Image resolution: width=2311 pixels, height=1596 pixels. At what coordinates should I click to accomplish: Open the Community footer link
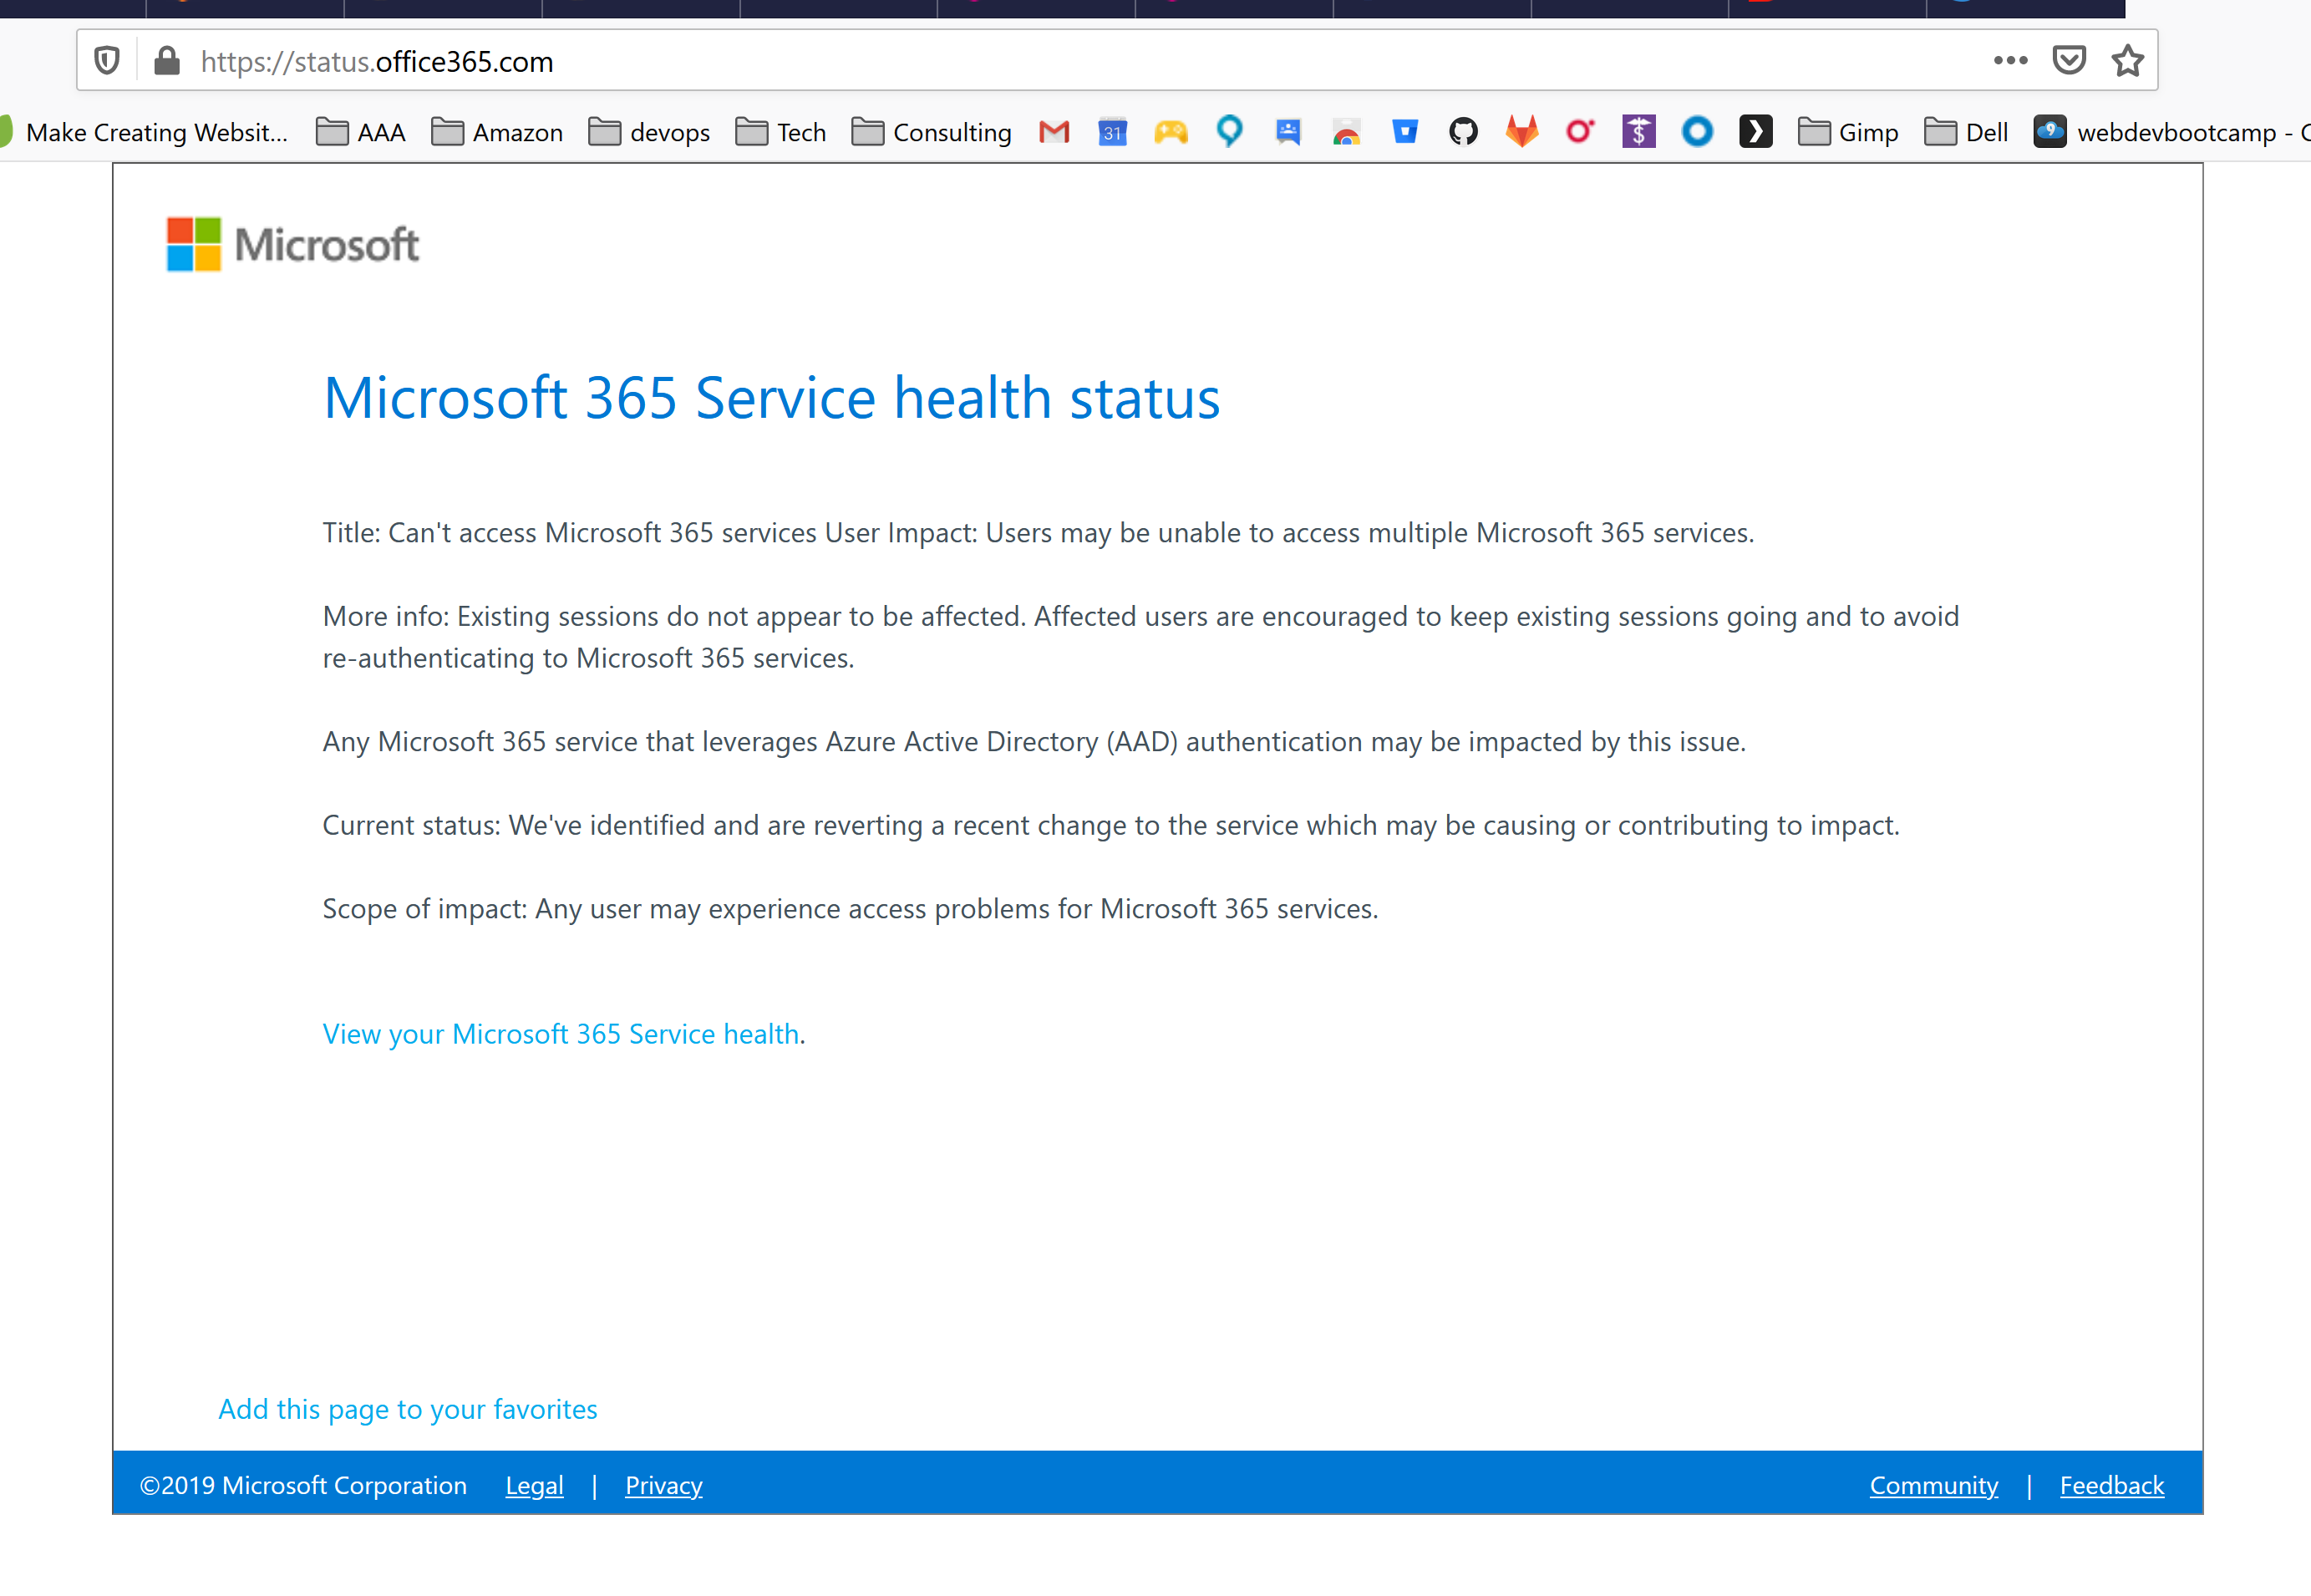click(x=1934, y=1485)
